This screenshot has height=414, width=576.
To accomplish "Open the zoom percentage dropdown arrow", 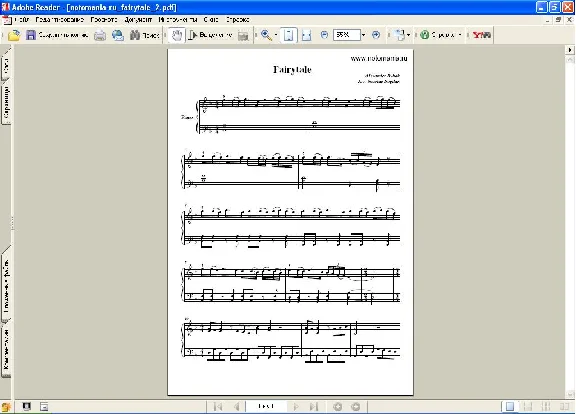I will (363, 35).
